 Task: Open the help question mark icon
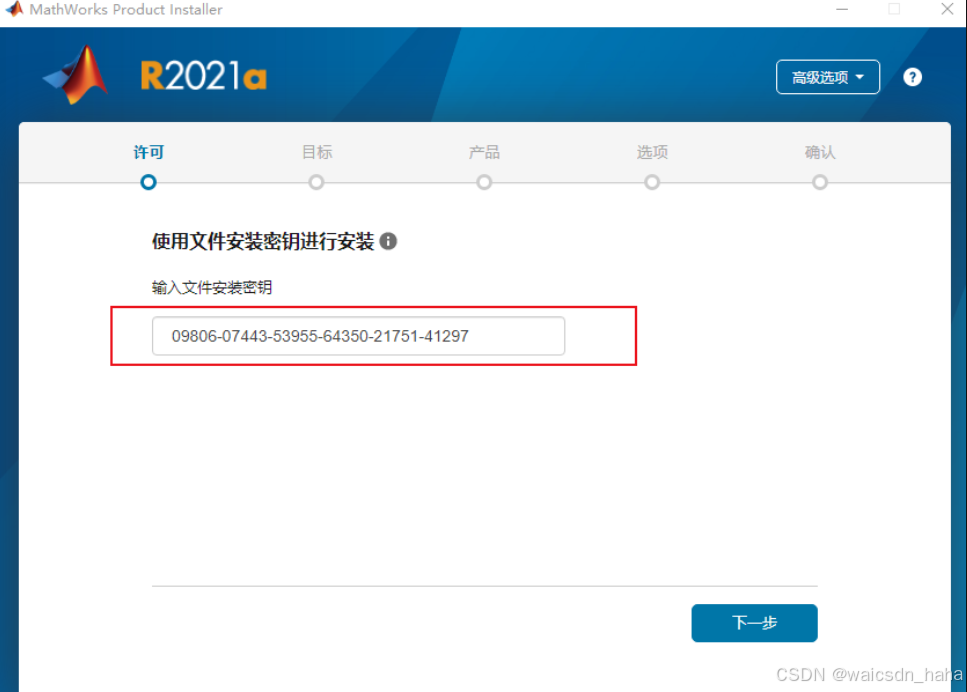pos(912,77)
